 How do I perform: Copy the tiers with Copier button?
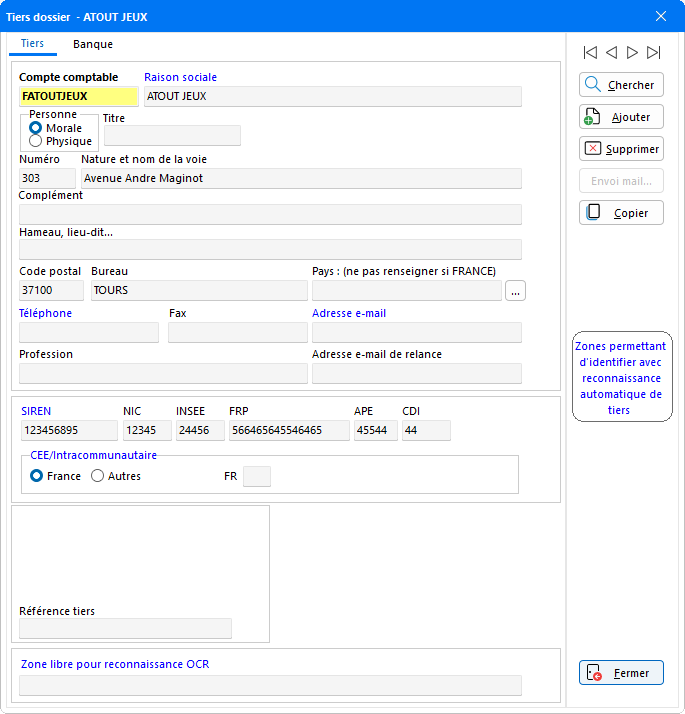(x=621, y=213)
